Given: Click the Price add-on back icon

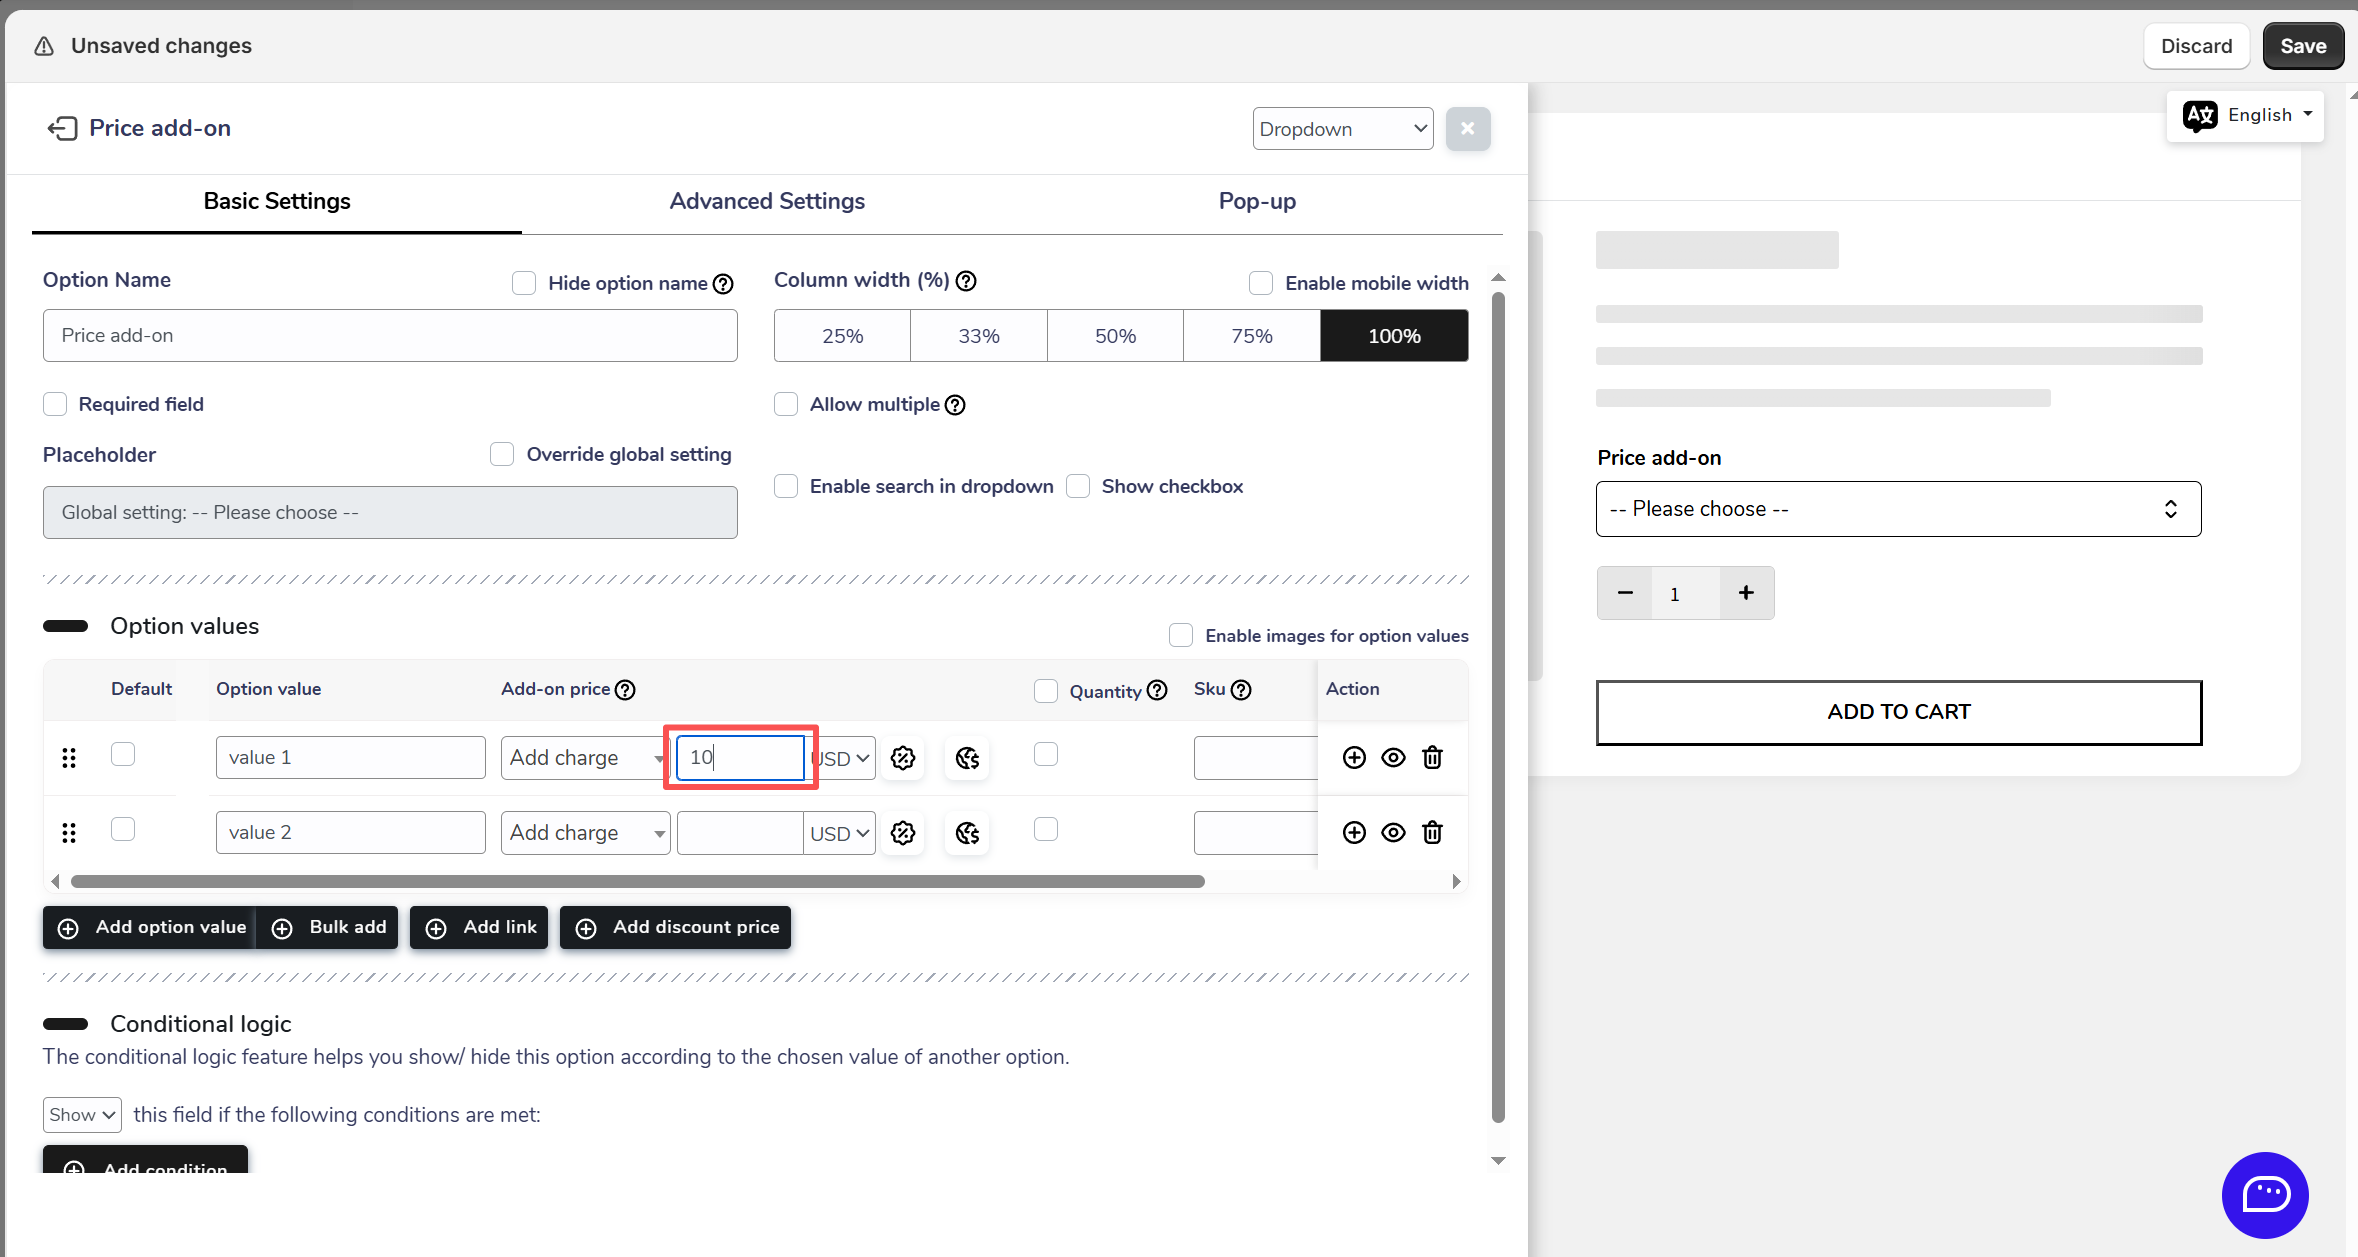Looking at the screenshot, I should coord(62,128).
